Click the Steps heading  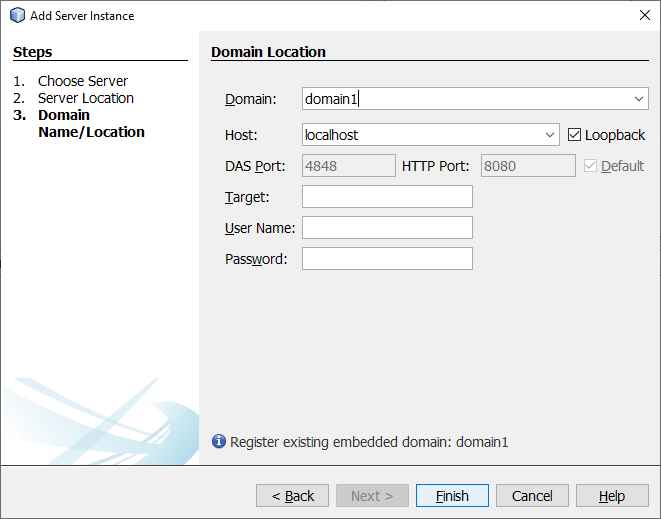click(32, 52)
